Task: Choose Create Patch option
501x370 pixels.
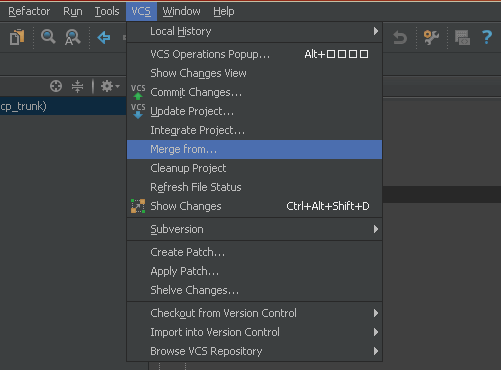Action: pos(254,252)
